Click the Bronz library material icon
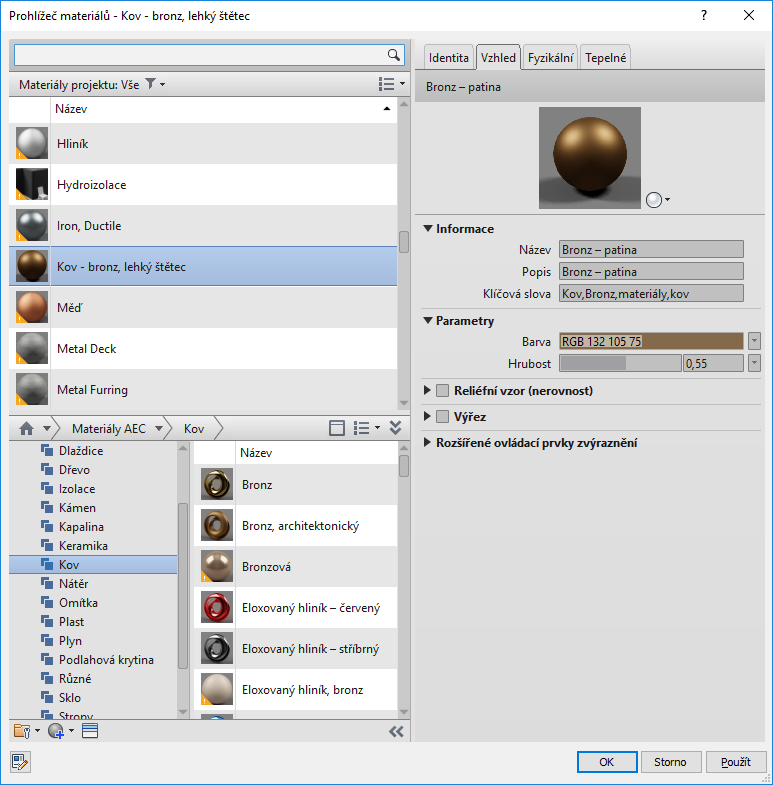Viewport: 773px width, 785px height. click(x=217, y=485)
